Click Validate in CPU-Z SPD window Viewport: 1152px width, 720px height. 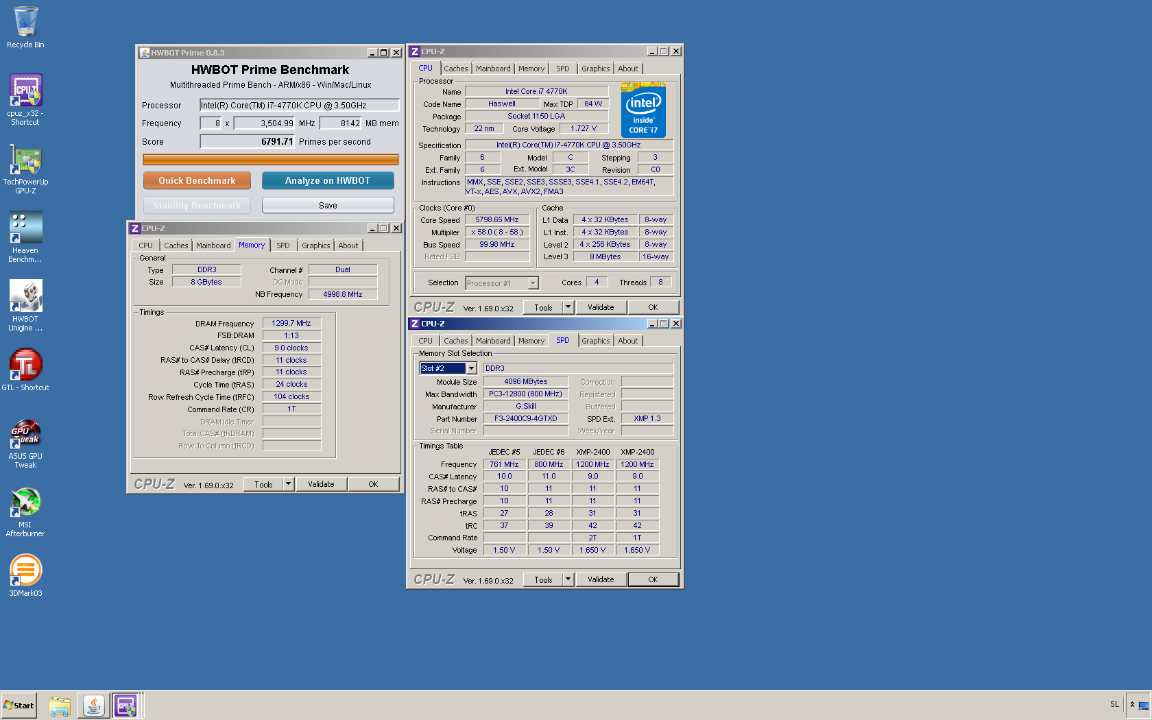pyautogui.click(x=600, y=580)
